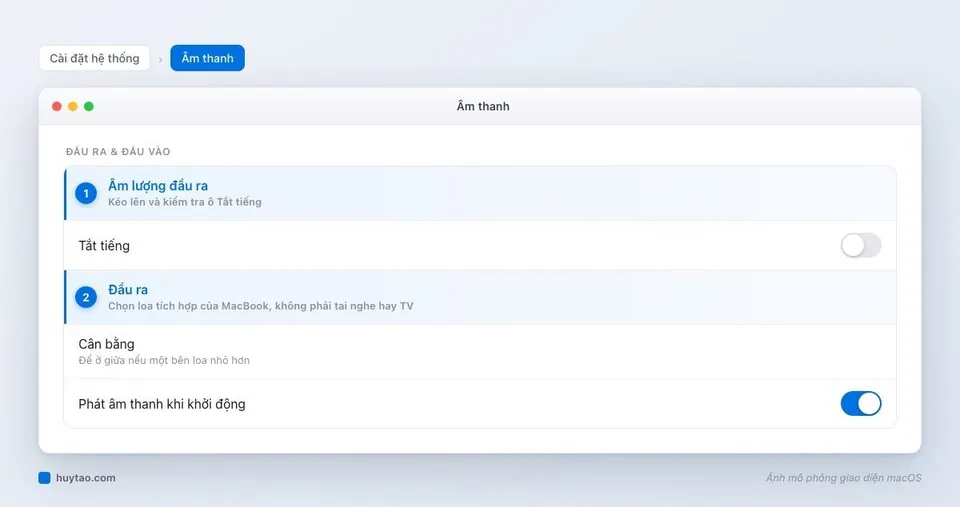Open the huytao.com link
The width and height of the screenshot is (960, 507).
coord(86,478)
